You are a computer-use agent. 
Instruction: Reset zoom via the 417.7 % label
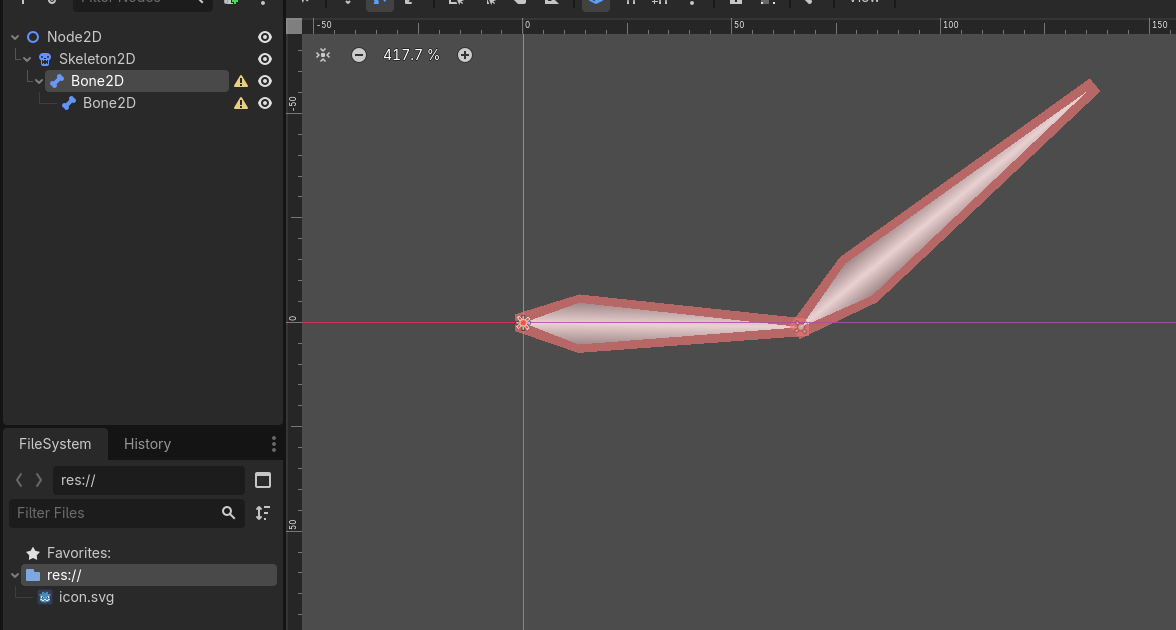pos(411,55)
